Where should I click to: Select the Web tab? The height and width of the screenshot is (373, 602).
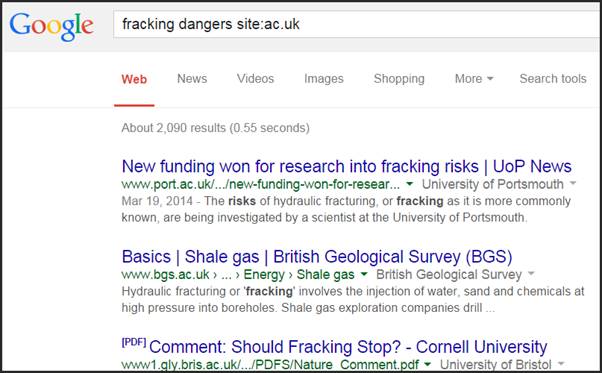tap(134, 79)
